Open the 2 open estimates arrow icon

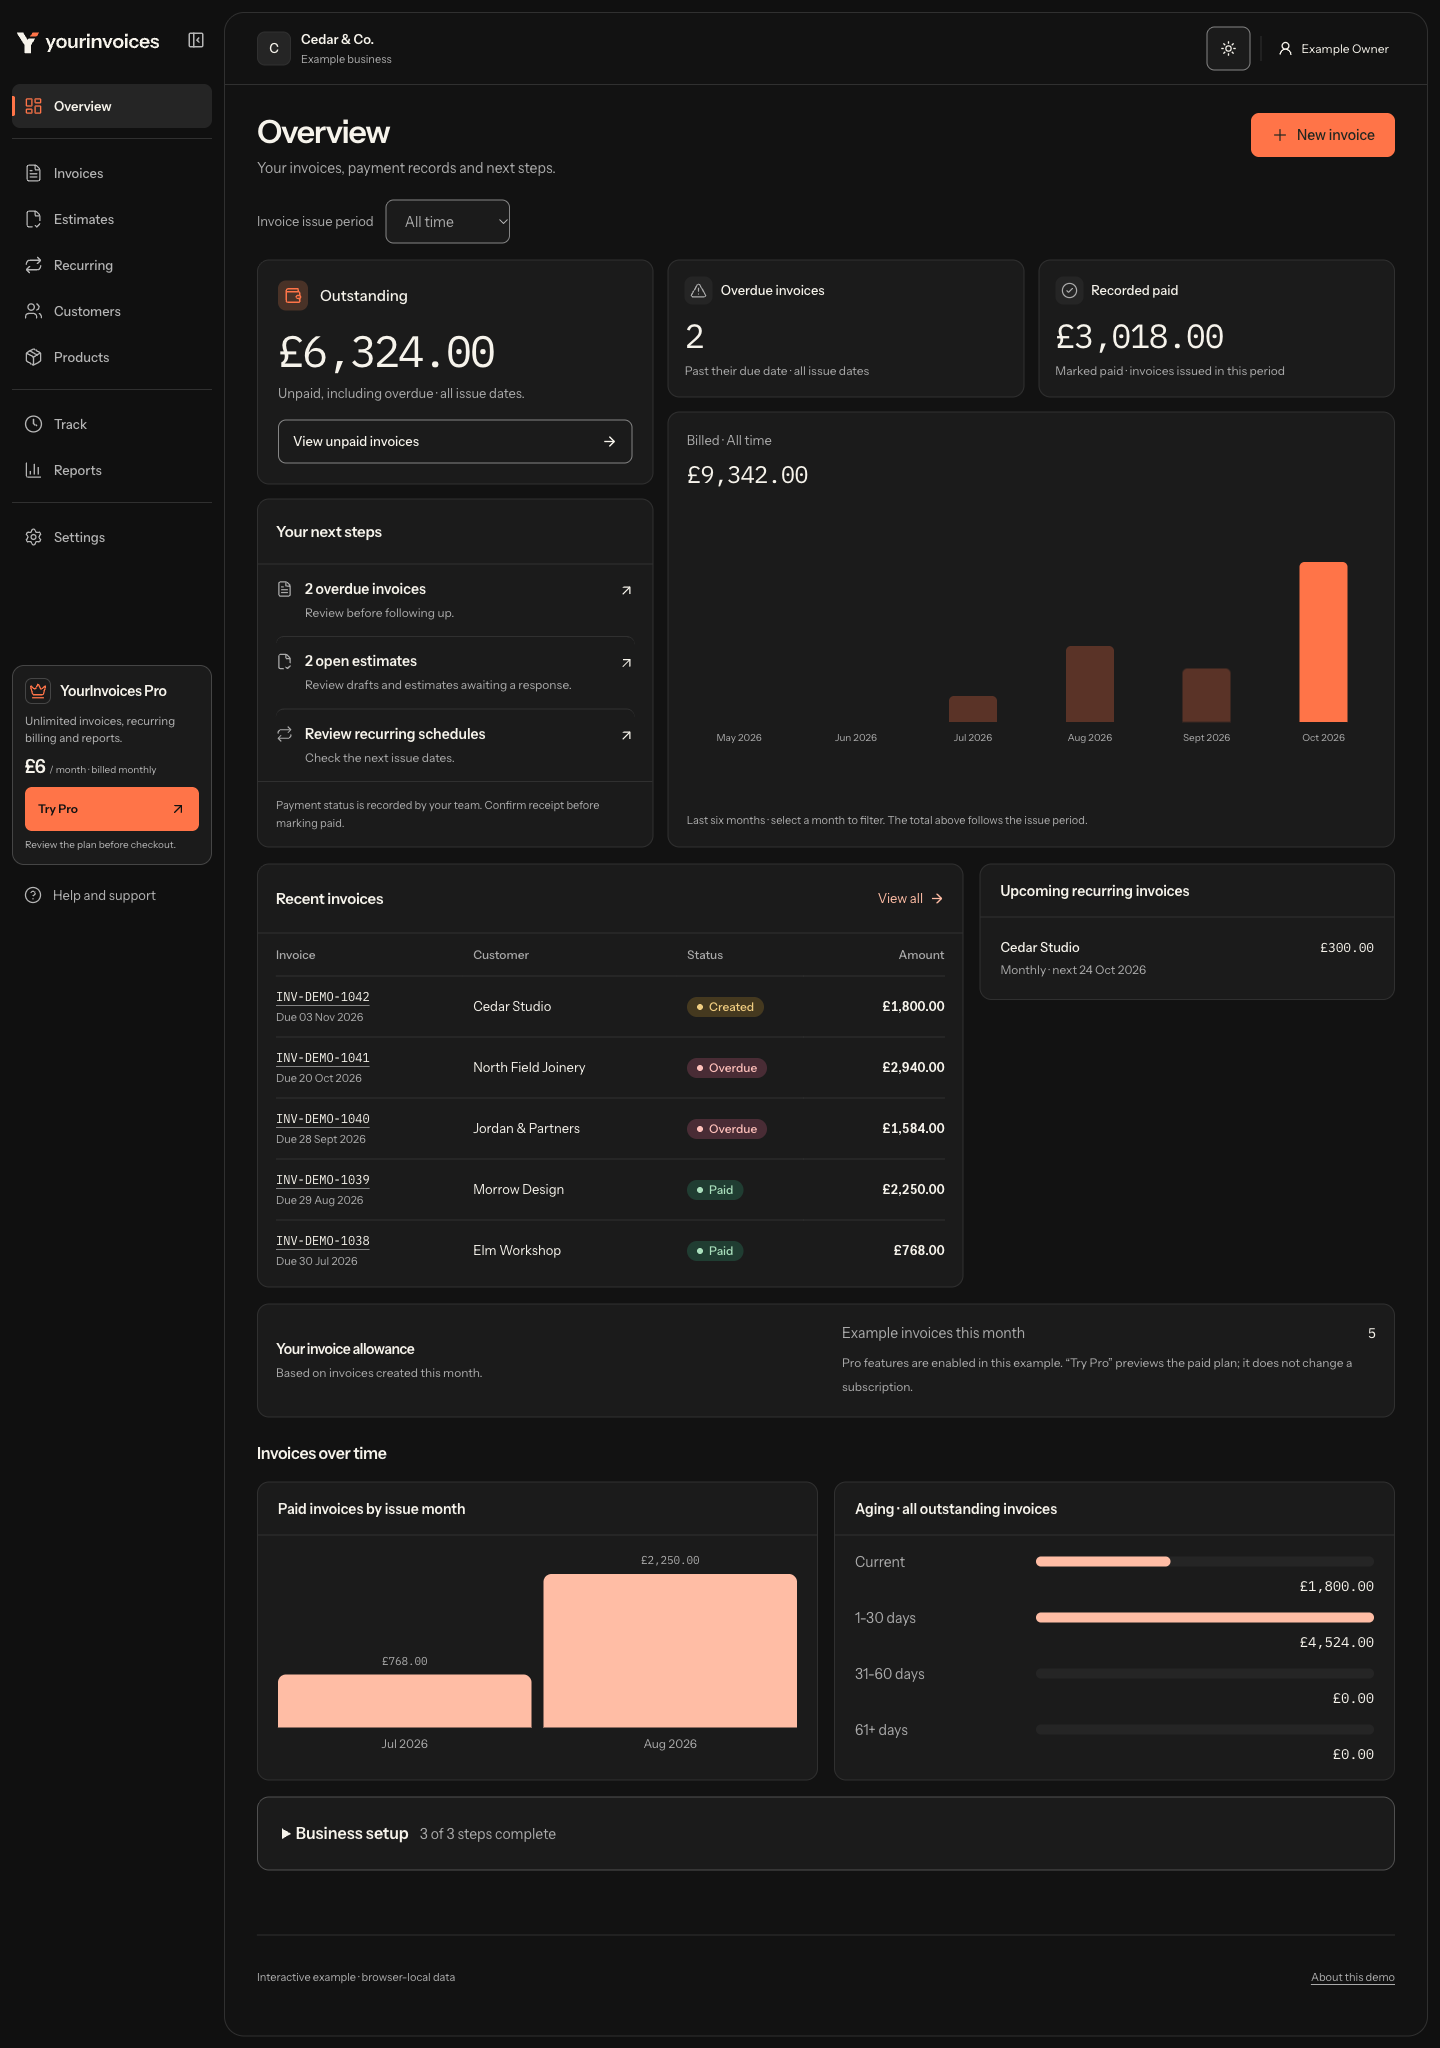[627, 662]
